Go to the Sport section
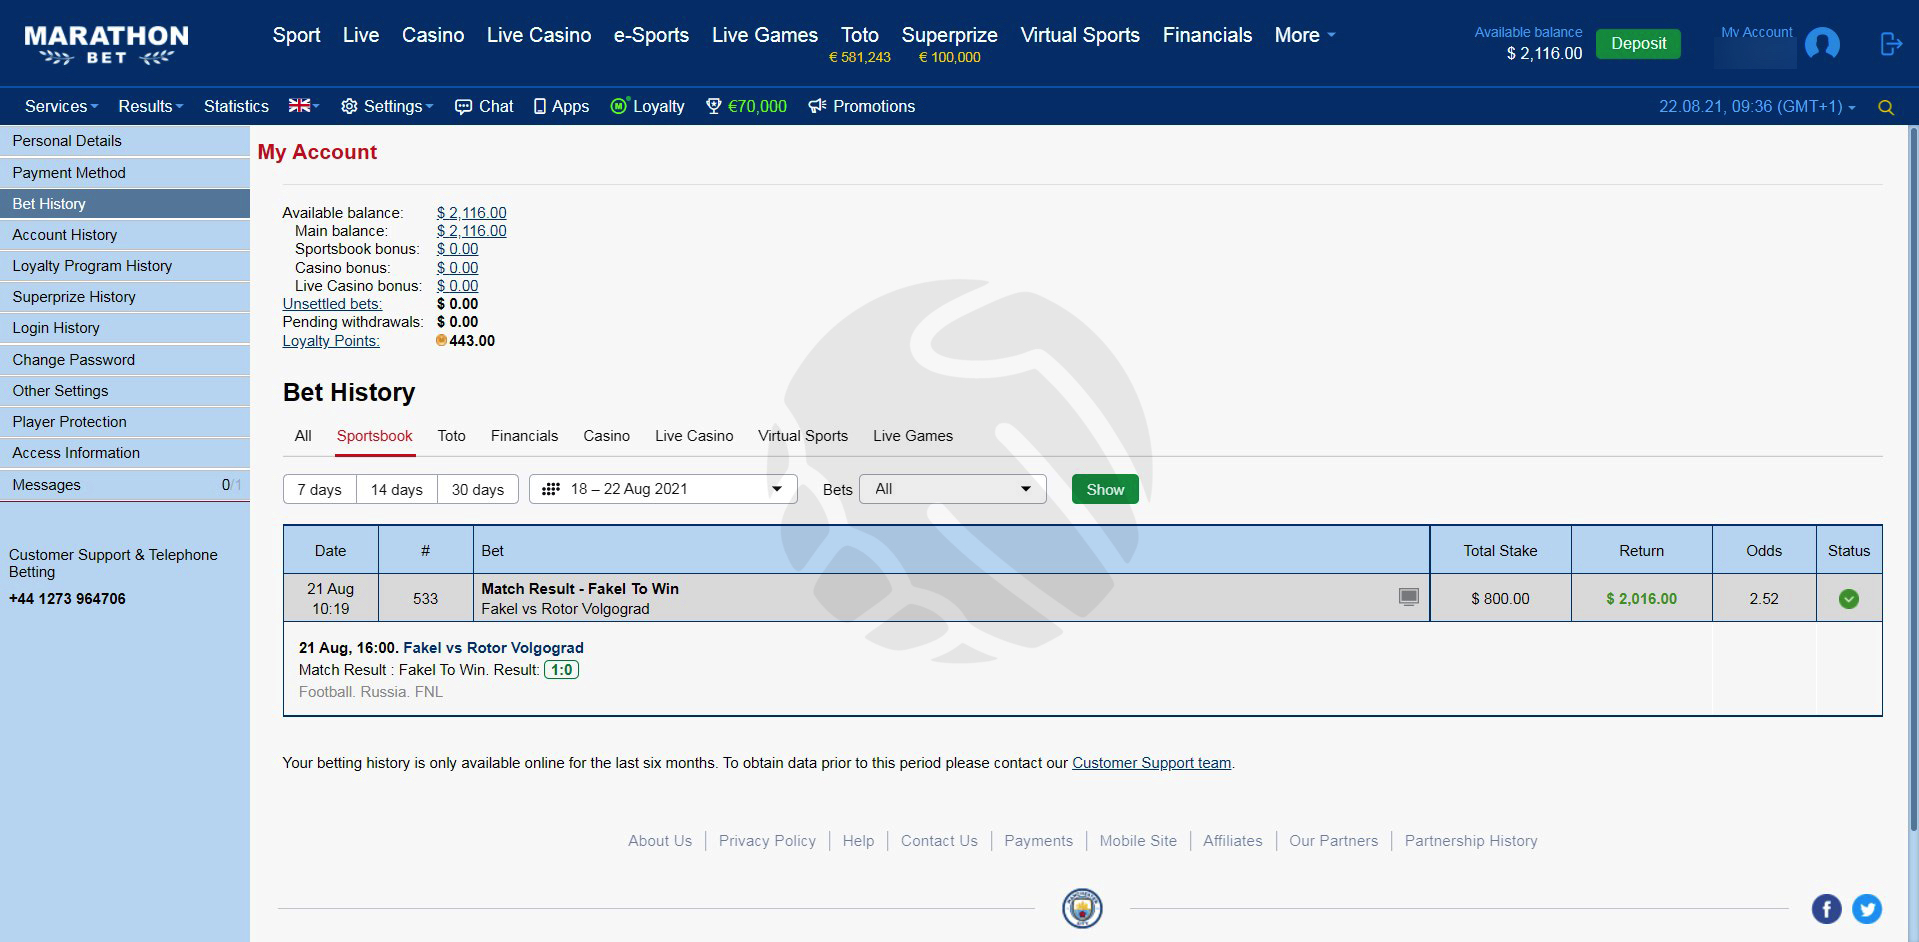1919x942 pixels. point(296,35)
